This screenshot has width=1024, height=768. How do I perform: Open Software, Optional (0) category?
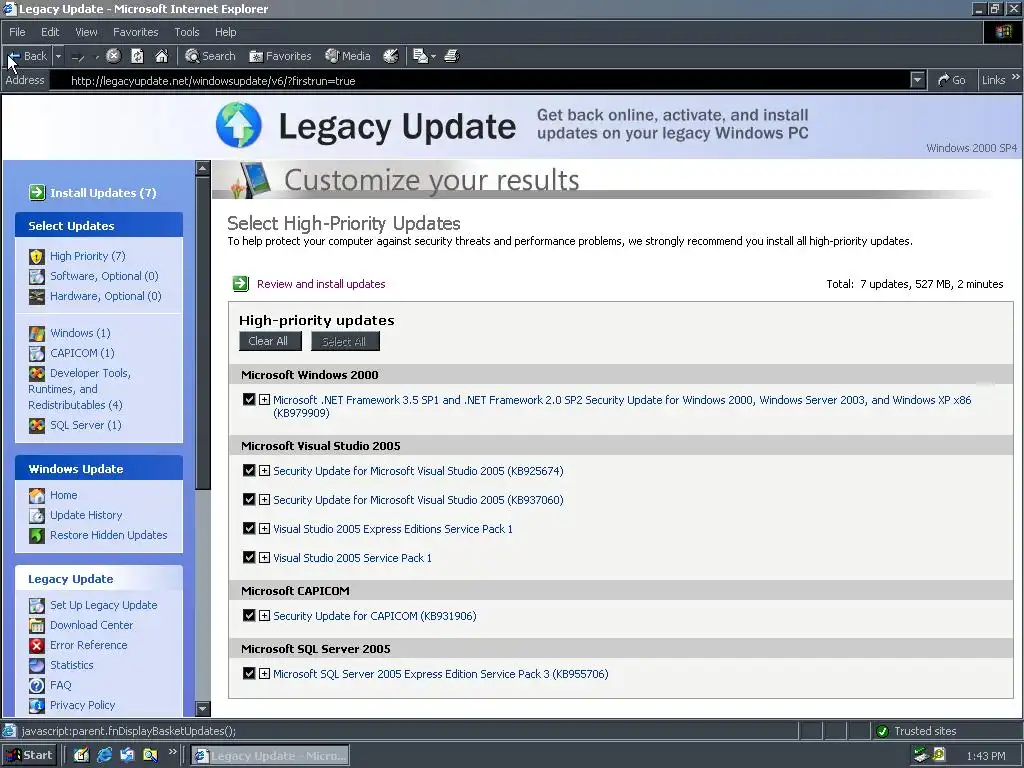coord(104,276)
